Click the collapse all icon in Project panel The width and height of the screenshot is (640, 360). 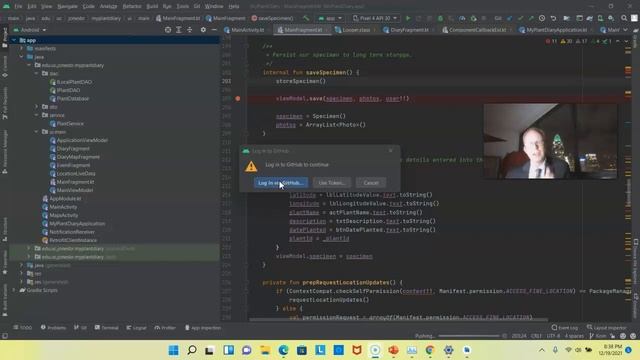click(190, 30)
